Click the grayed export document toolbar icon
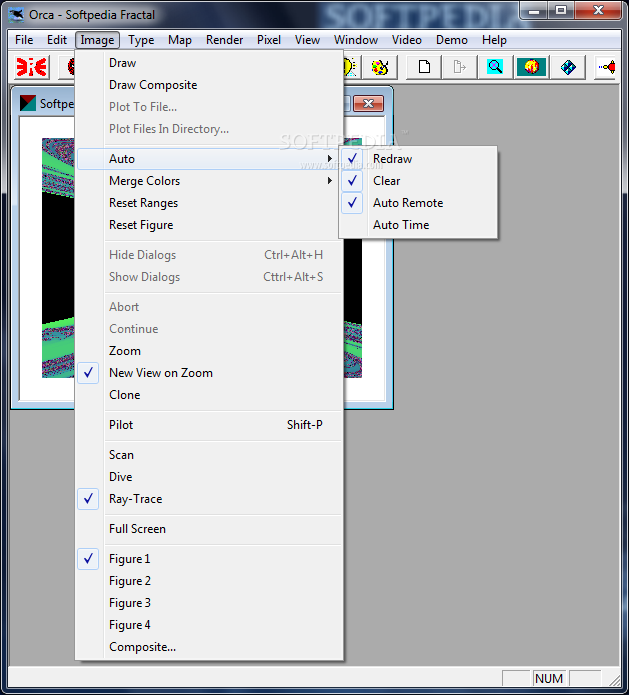Screen dimensions: 629x695 (x=460, y=67)
